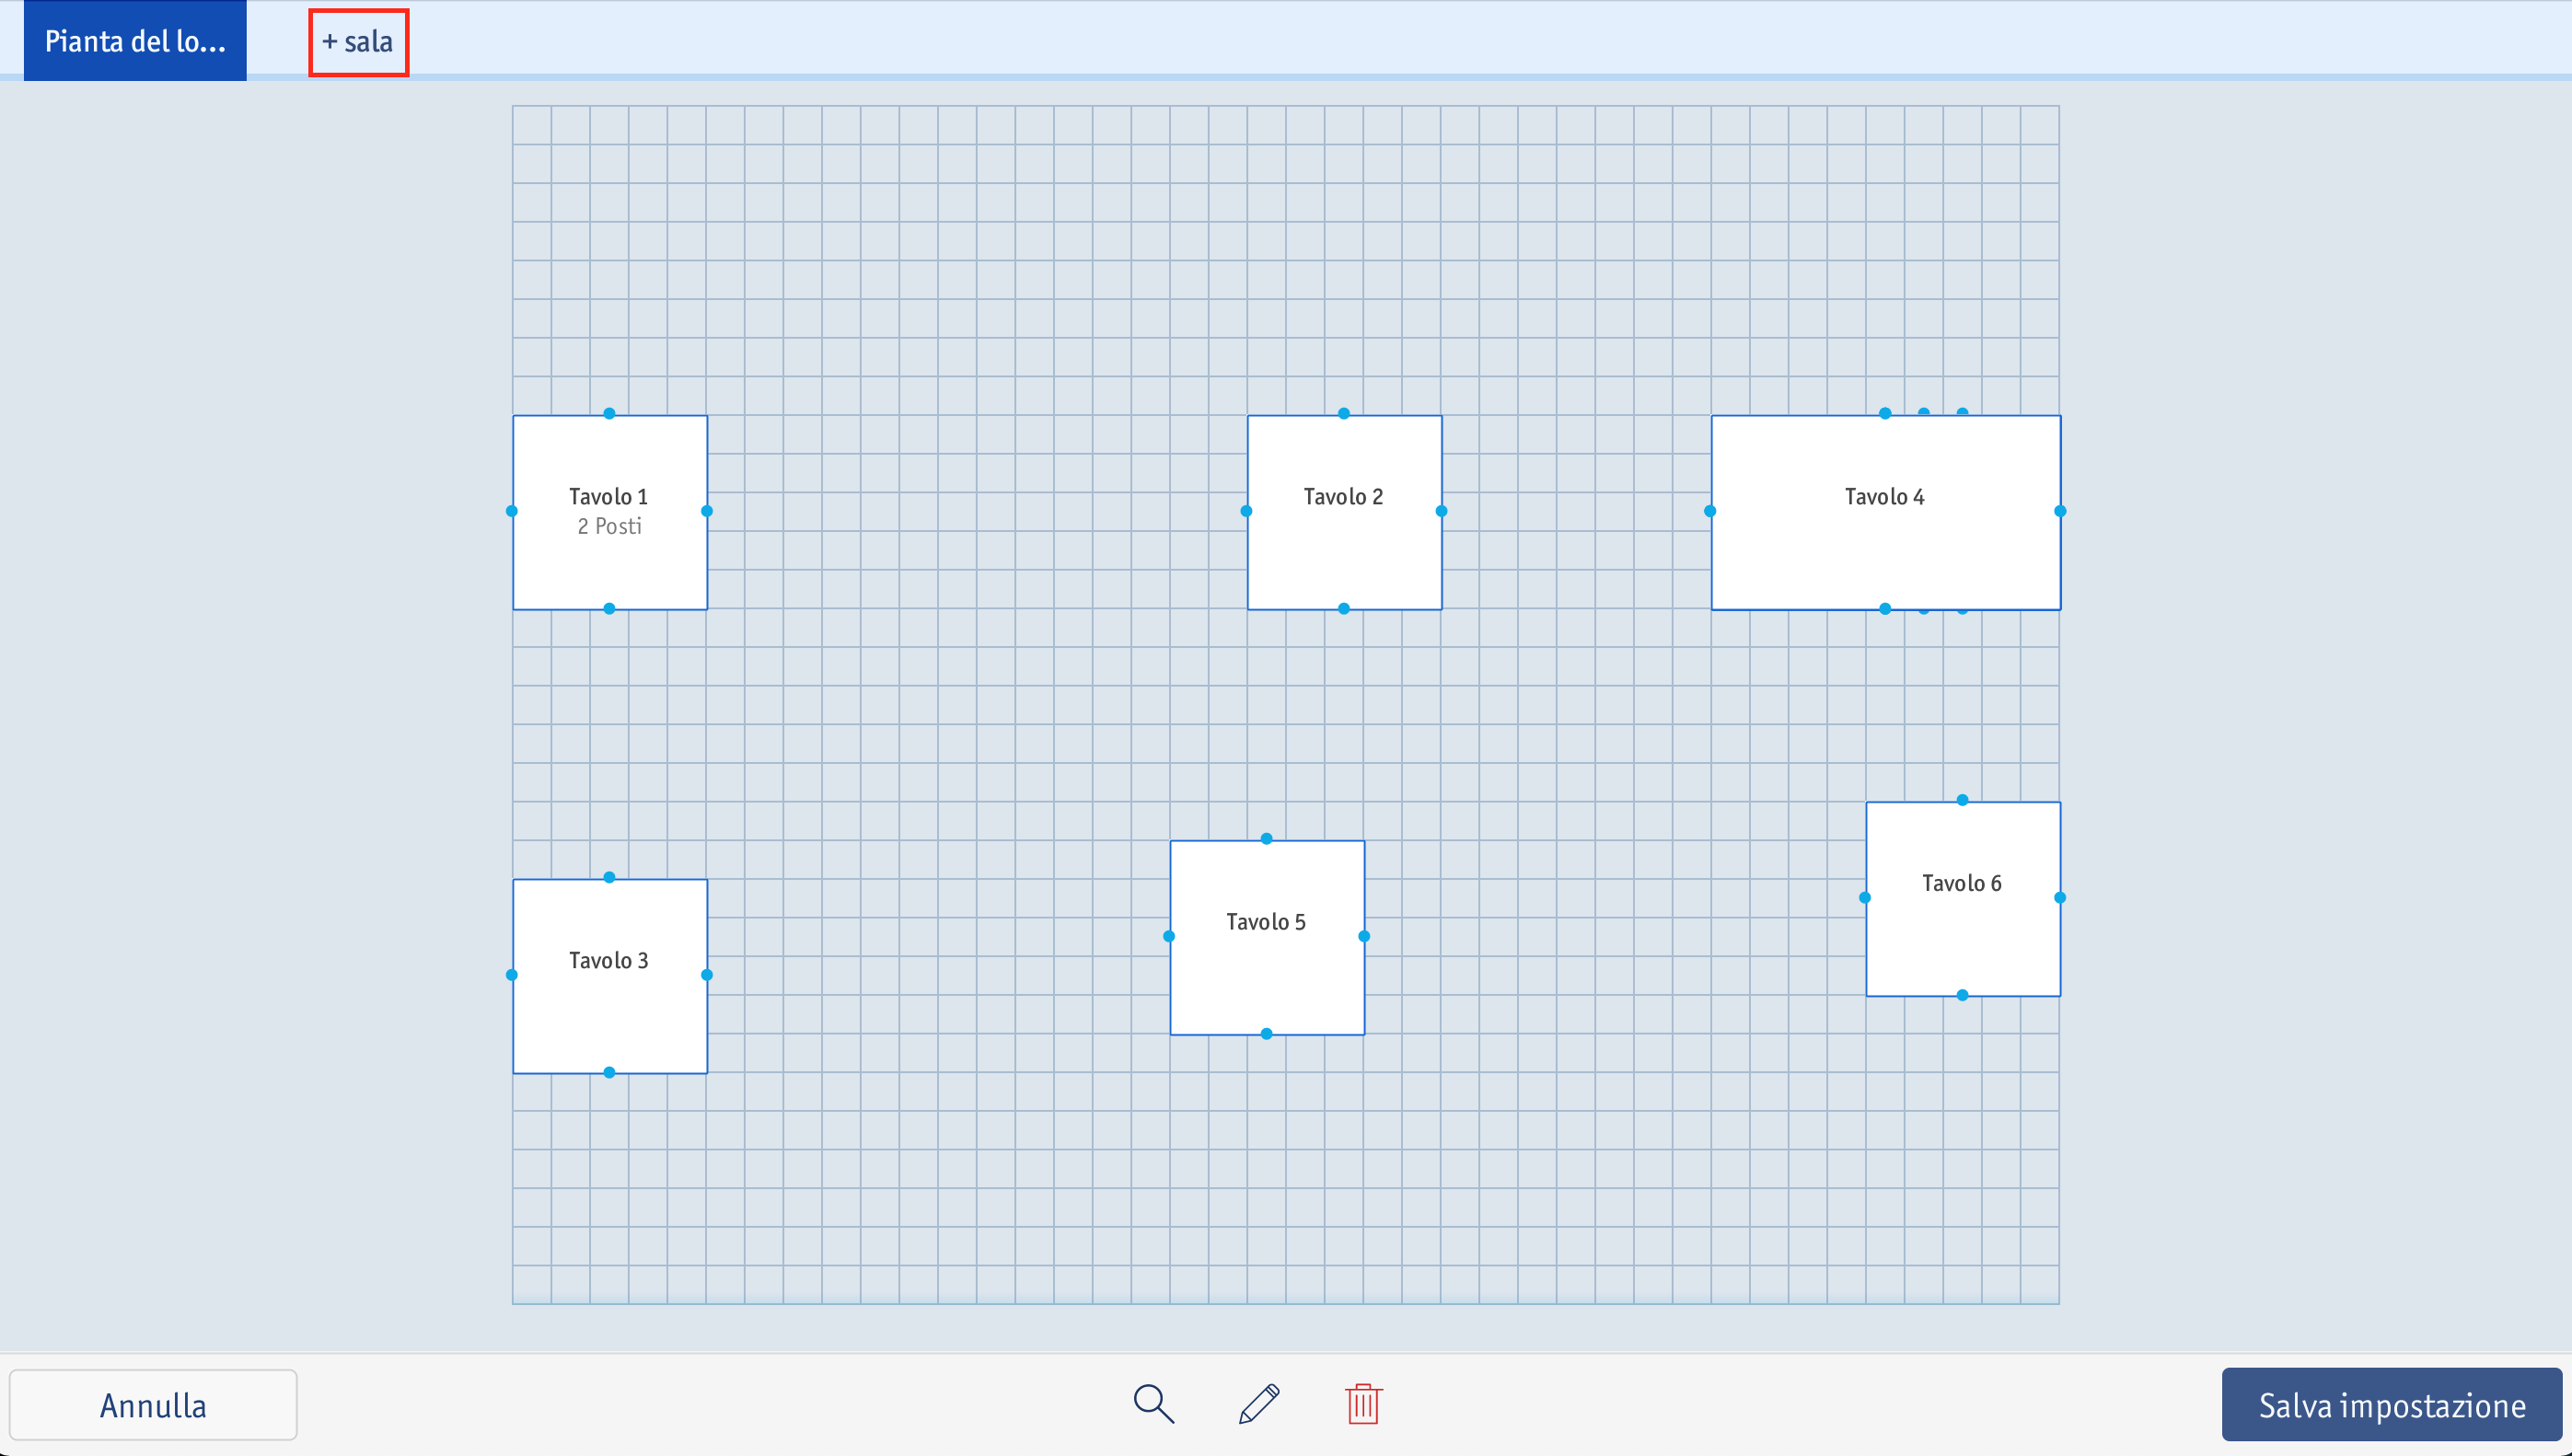Click right resize handle of Tavolo 3
2572x1456 pixels.
tap(707, 974)
